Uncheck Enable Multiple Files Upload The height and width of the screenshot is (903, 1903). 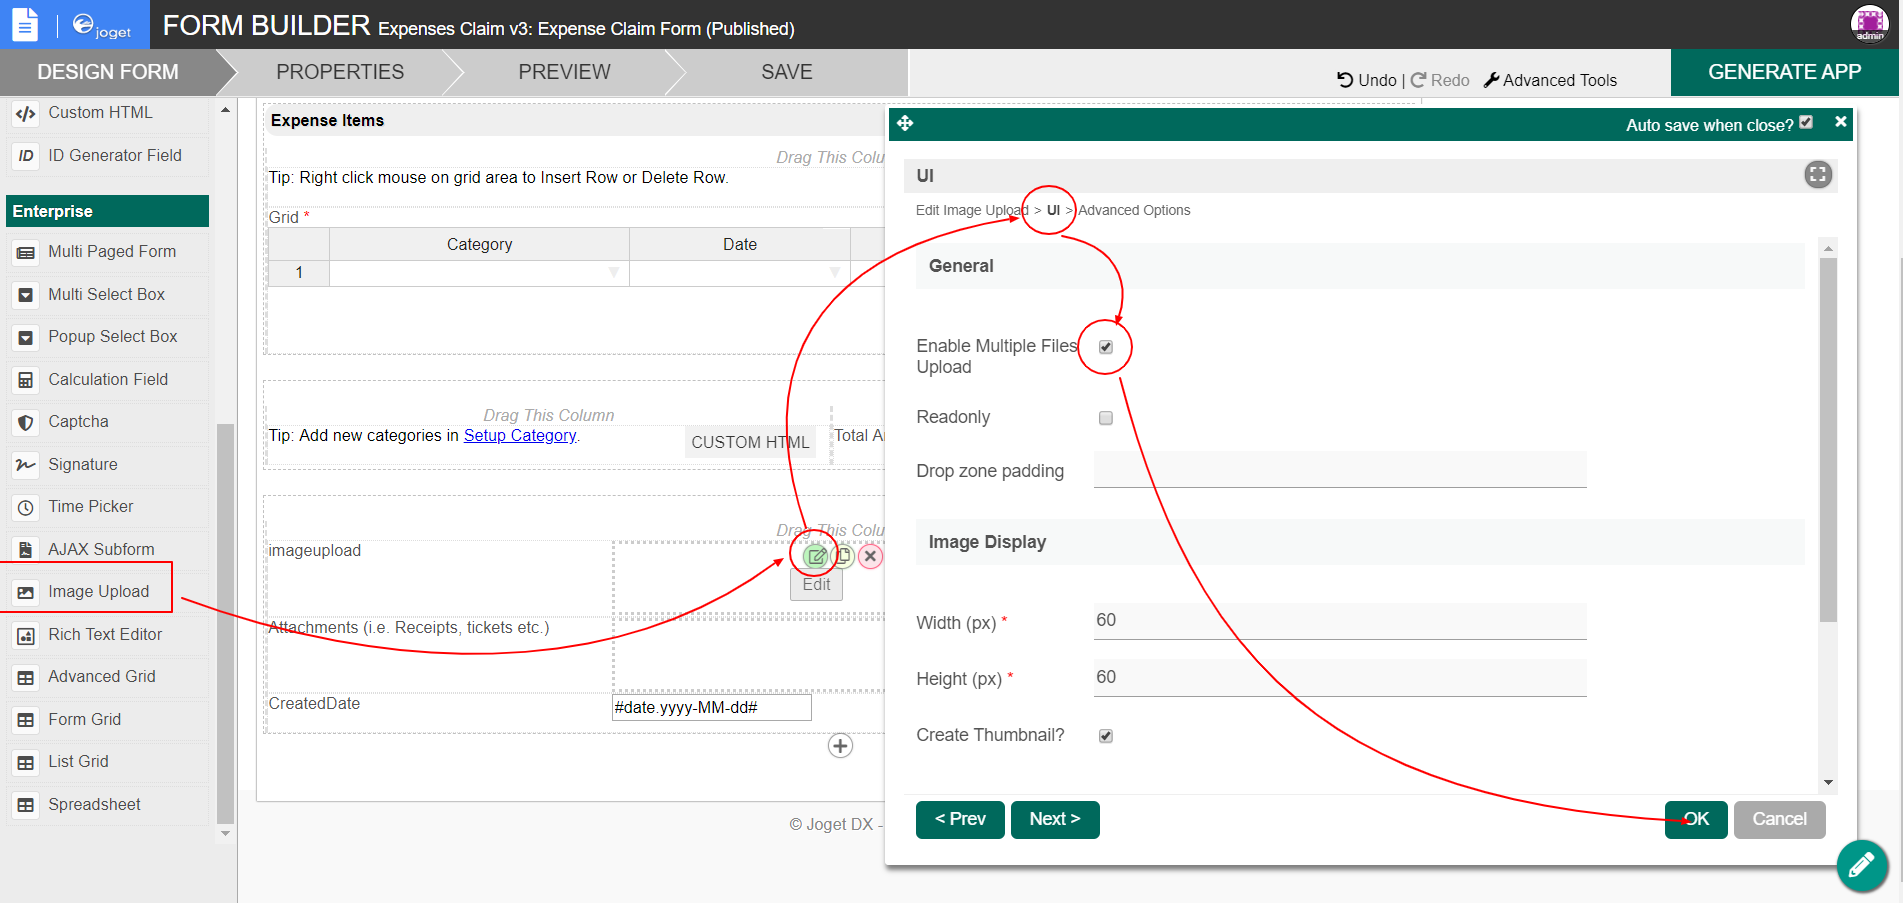pos(1105,347)
